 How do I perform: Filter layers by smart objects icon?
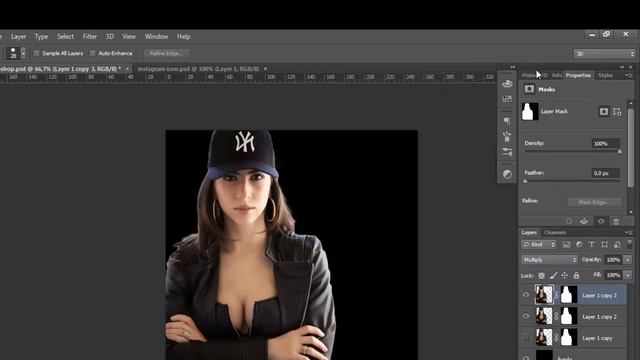click(617, 244)
